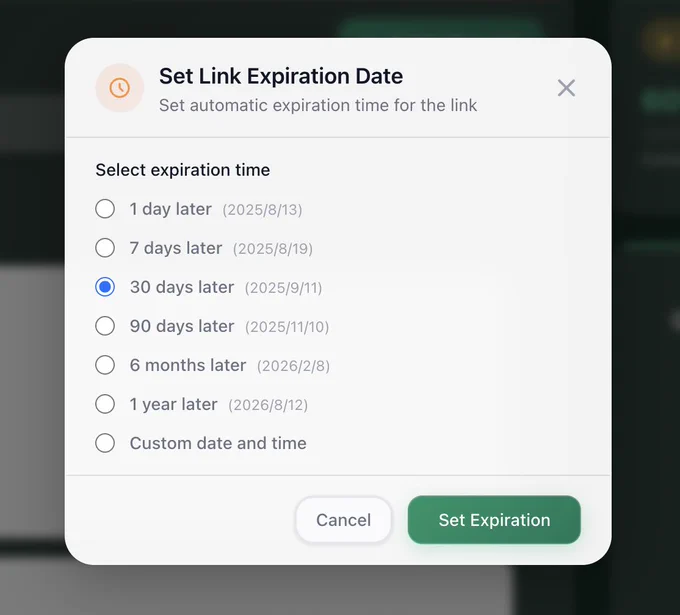Pick the 90 days later radio button
The image size is (680, 615).
(105, 326)
